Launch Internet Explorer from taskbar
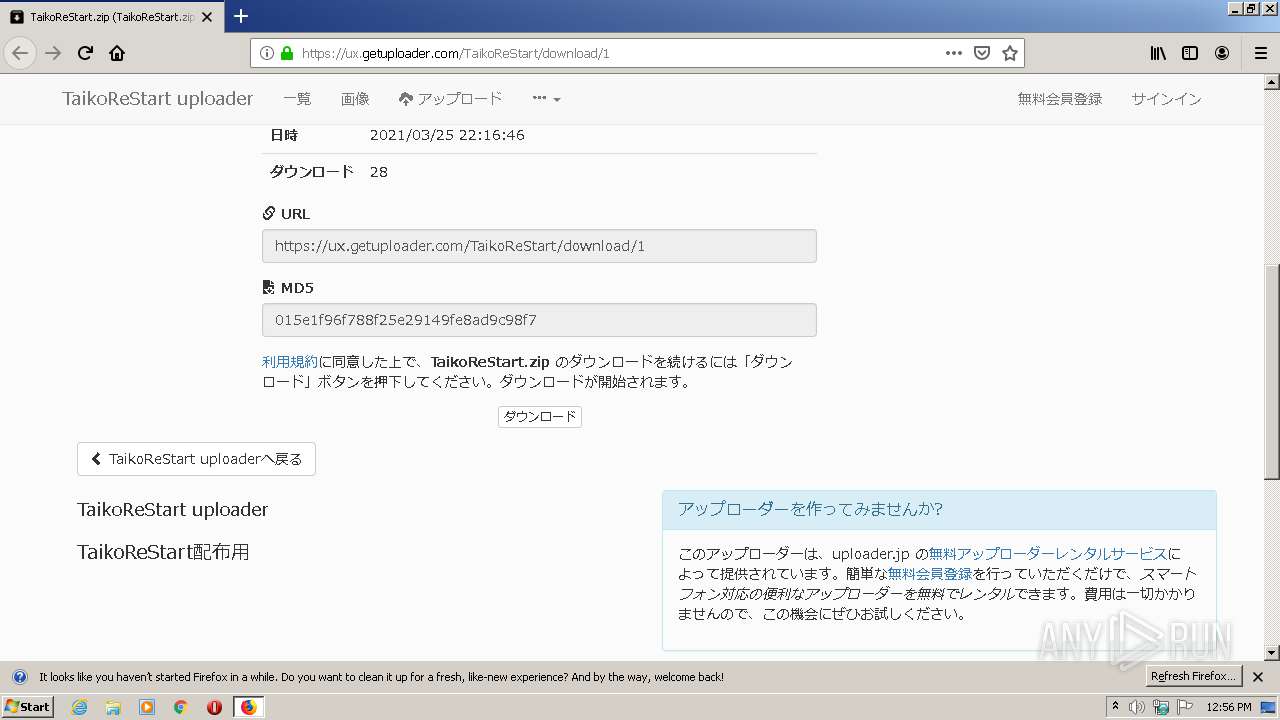 pyautogui.click(x=79, y=707)
